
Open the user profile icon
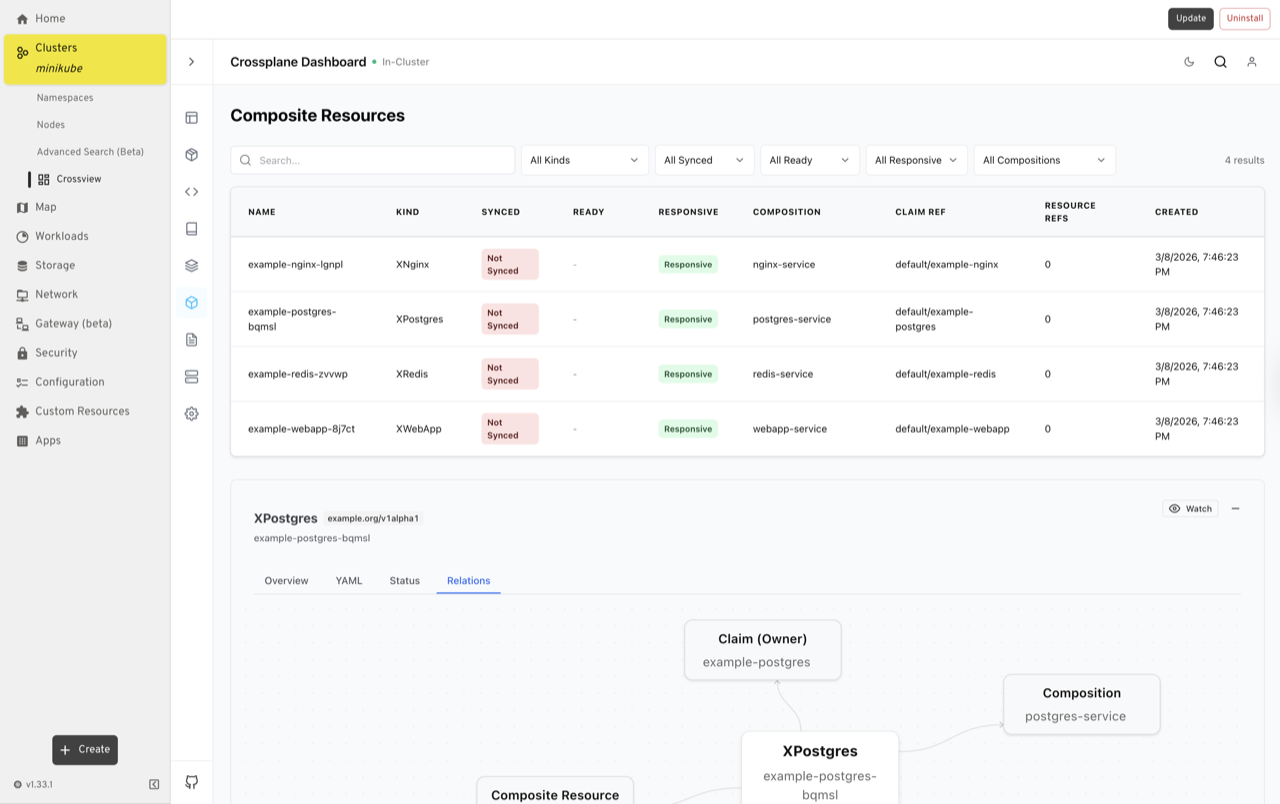click(x=1251, y=62)
